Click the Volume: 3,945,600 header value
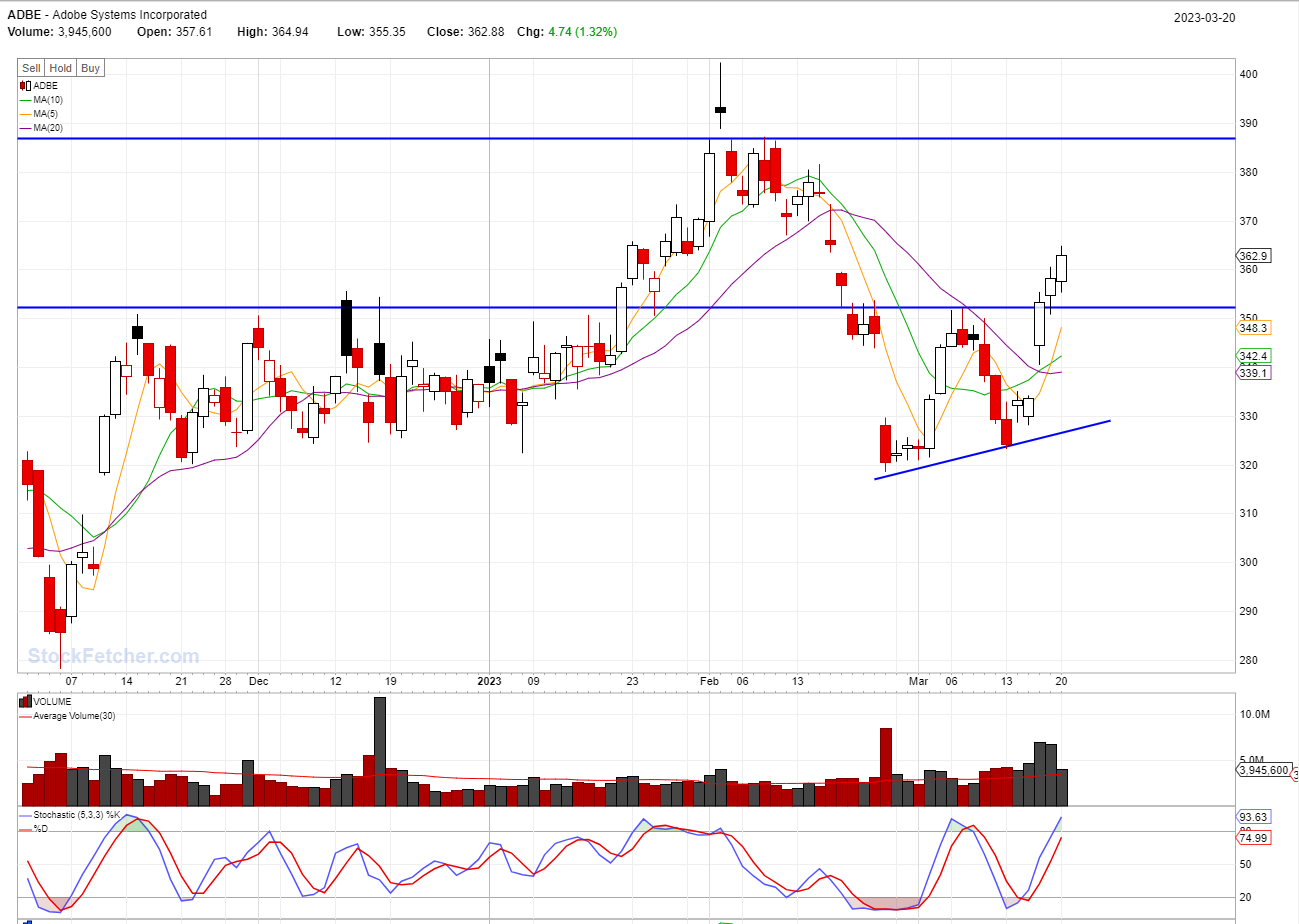 (60, 32)
